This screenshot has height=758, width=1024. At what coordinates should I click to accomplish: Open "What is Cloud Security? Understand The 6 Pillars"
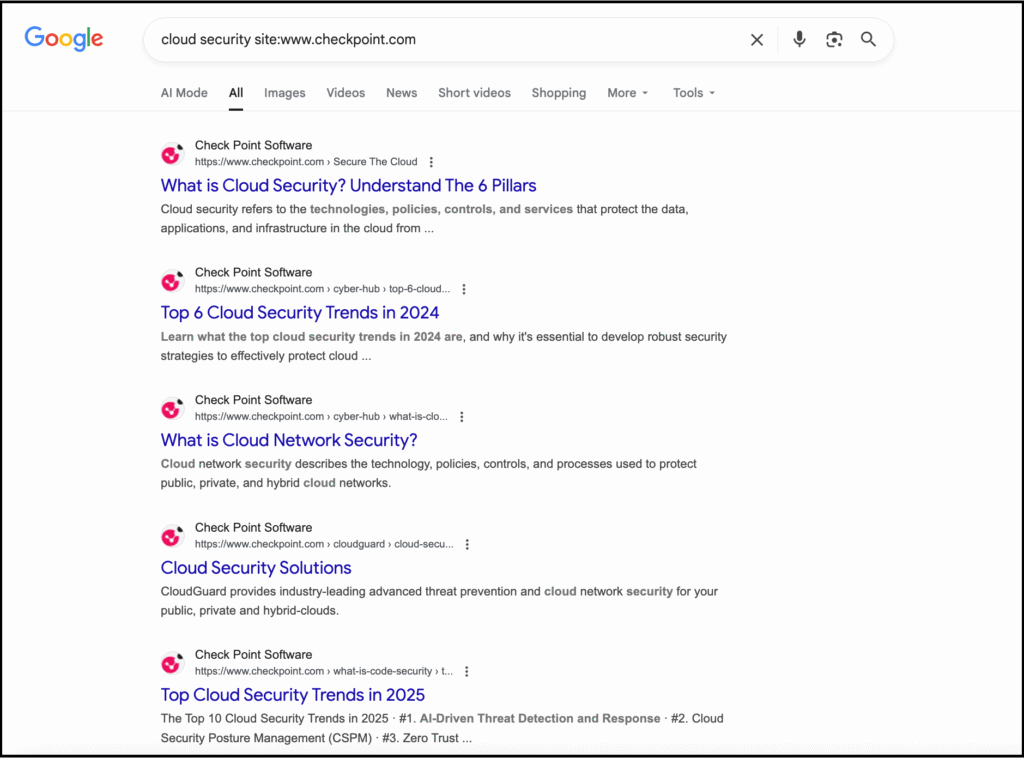click(348, 185)
